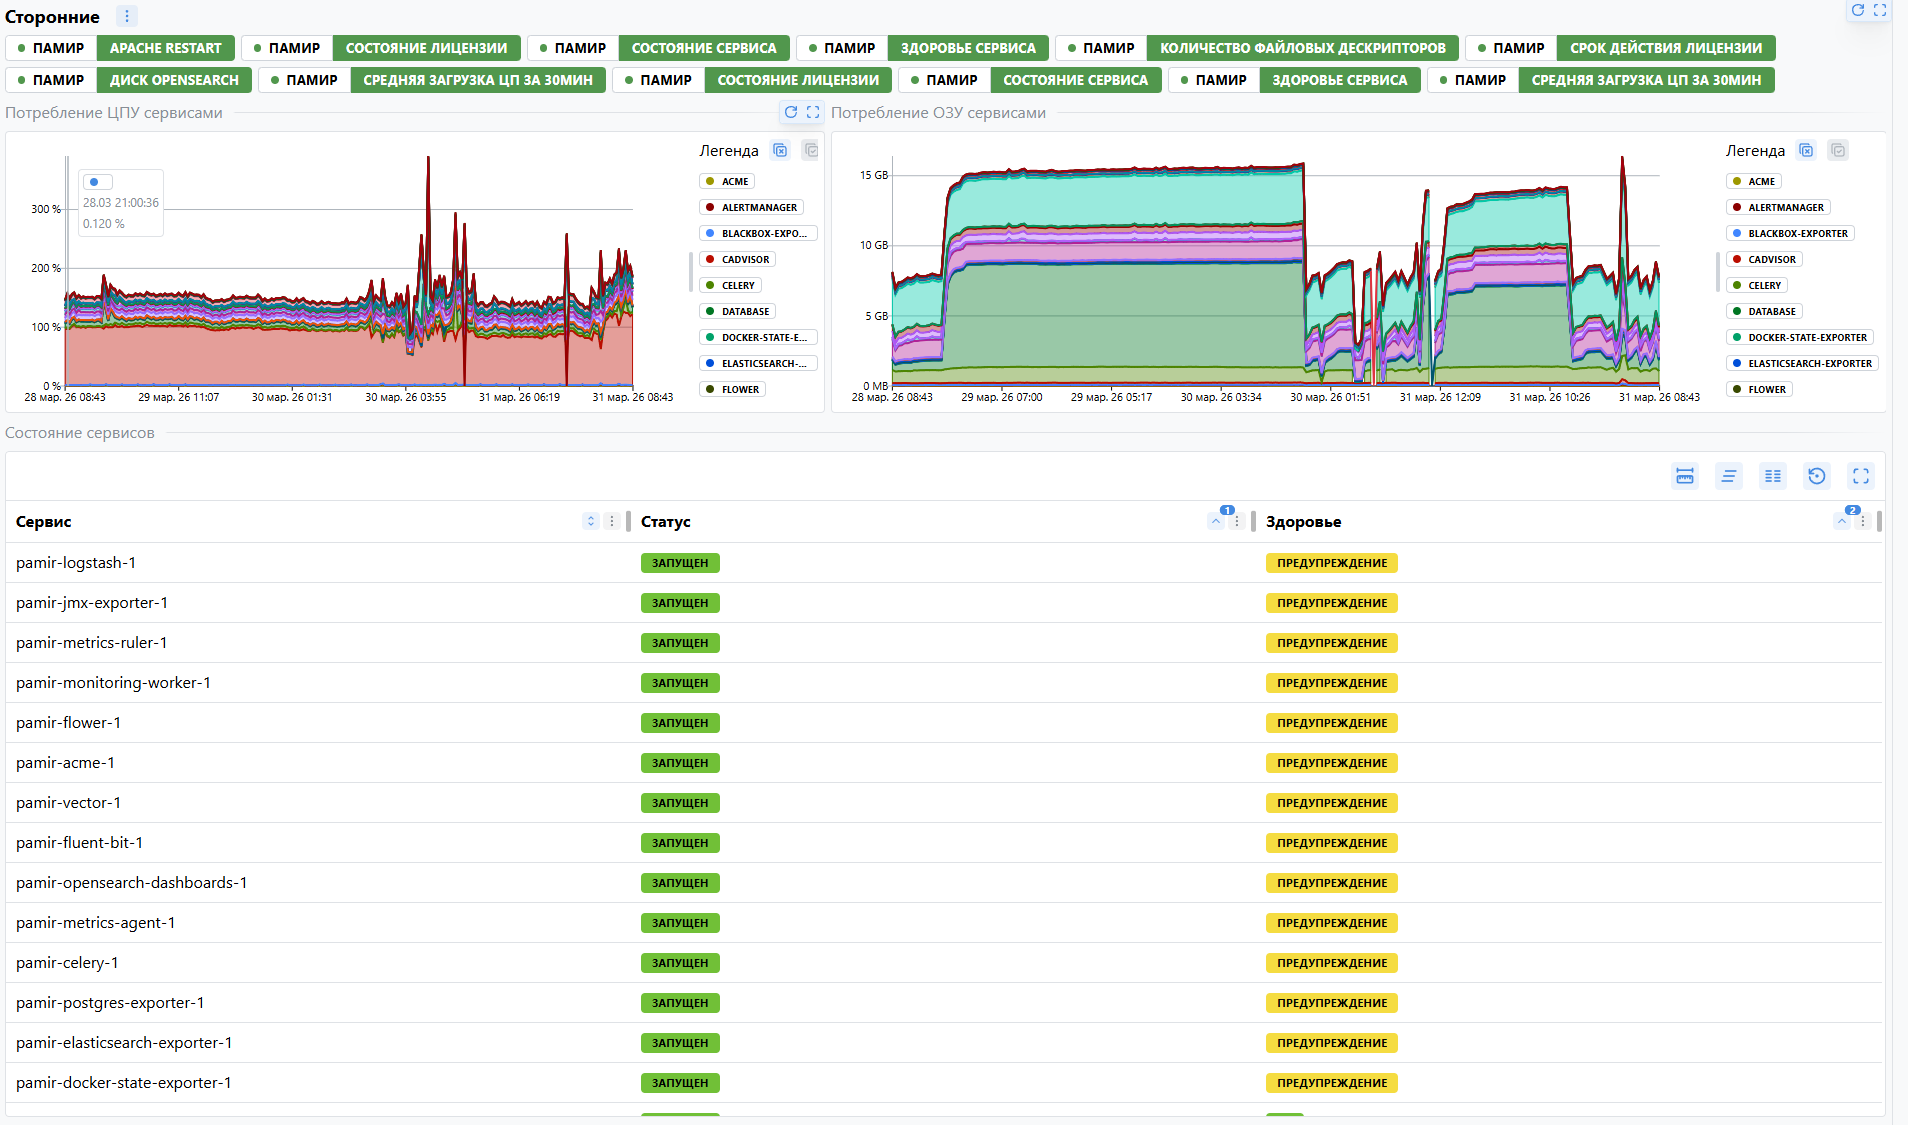Refresh the top-right Сторонние section
Image resolution: width=1908 pixels, height=1125 pixels.
point(1858,10)
